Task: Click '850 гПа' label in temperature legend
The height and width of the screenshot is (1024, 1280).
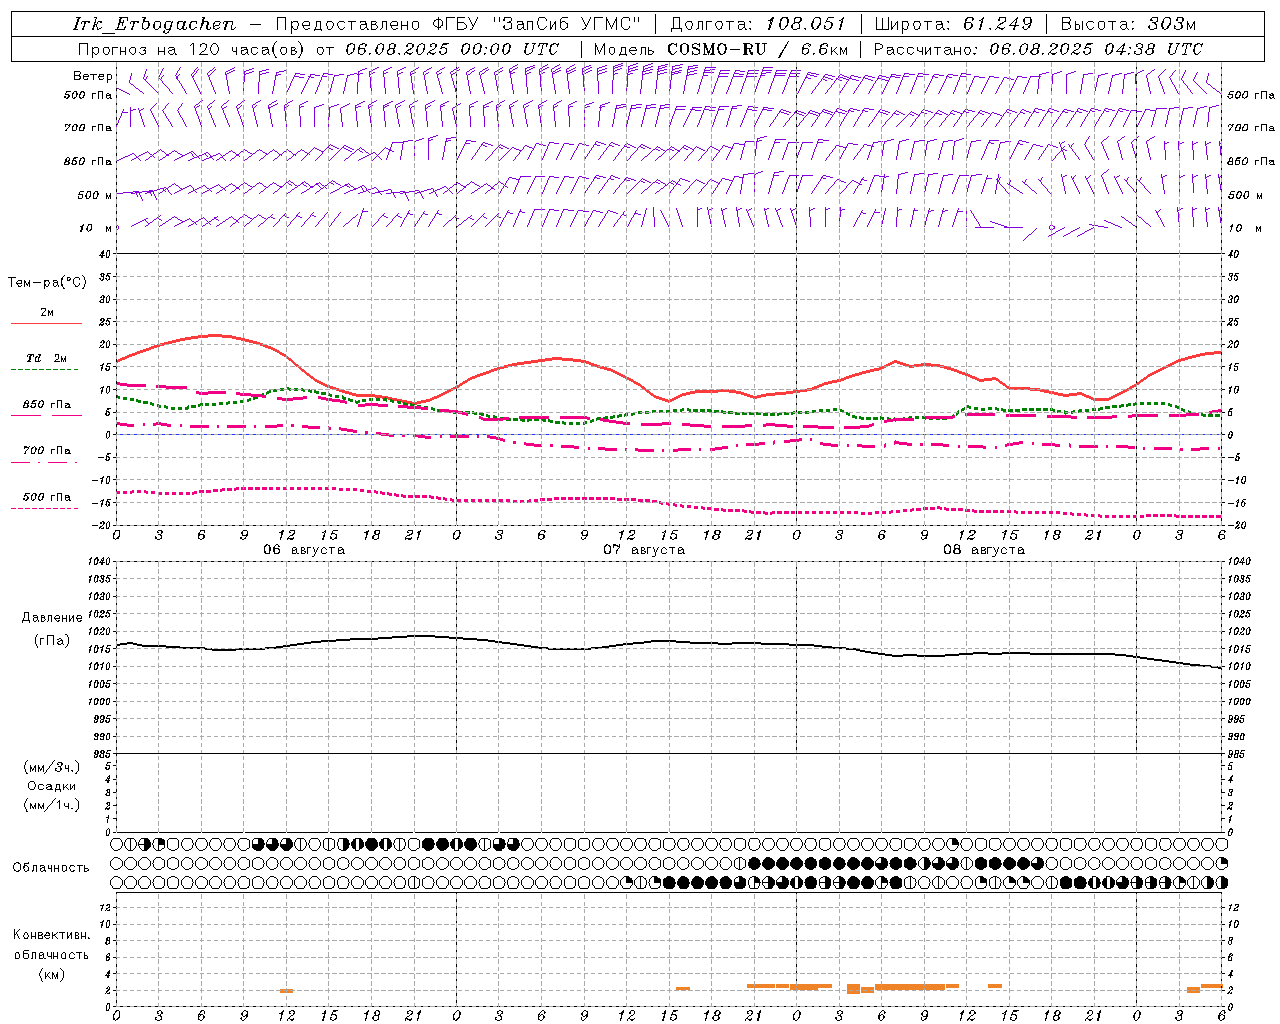Action: (47, 405)
